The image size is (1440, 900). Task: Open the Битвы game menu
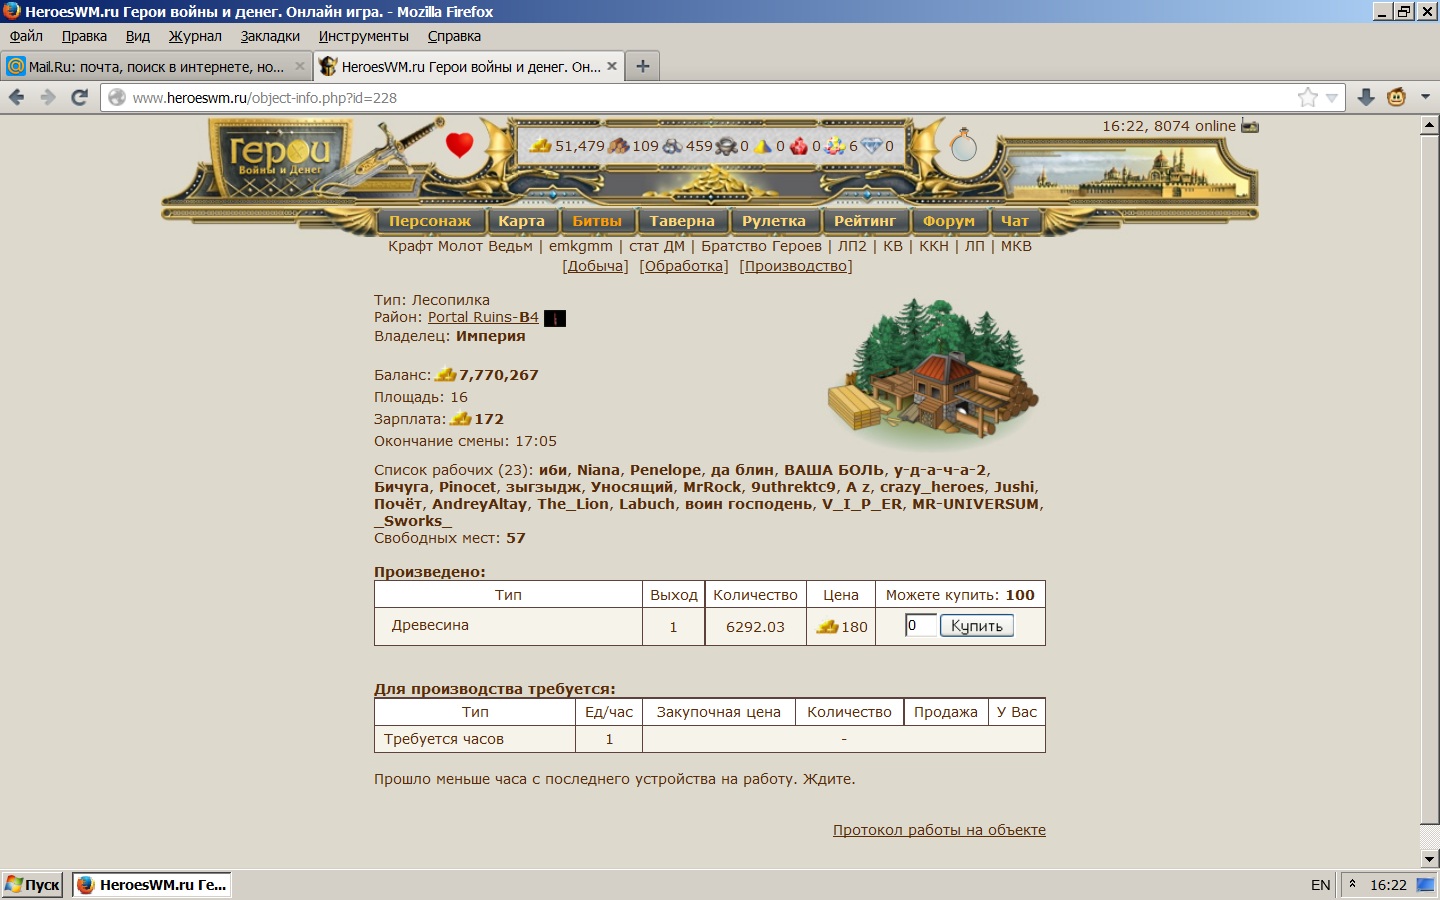(597, 221)
